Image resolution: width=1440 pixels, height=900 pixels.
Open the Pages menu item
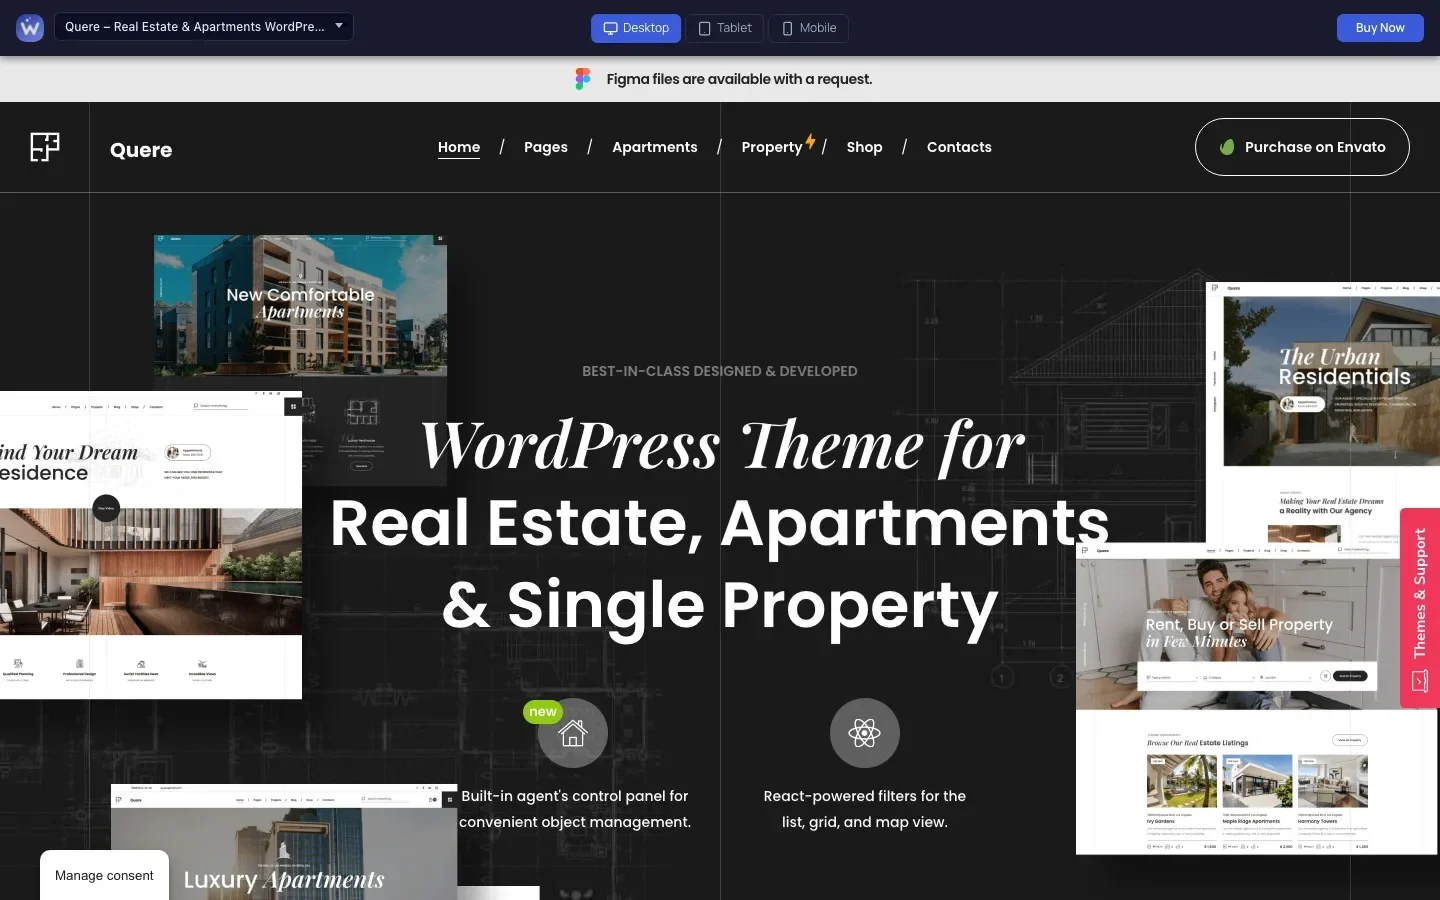[x=546, y=147]
